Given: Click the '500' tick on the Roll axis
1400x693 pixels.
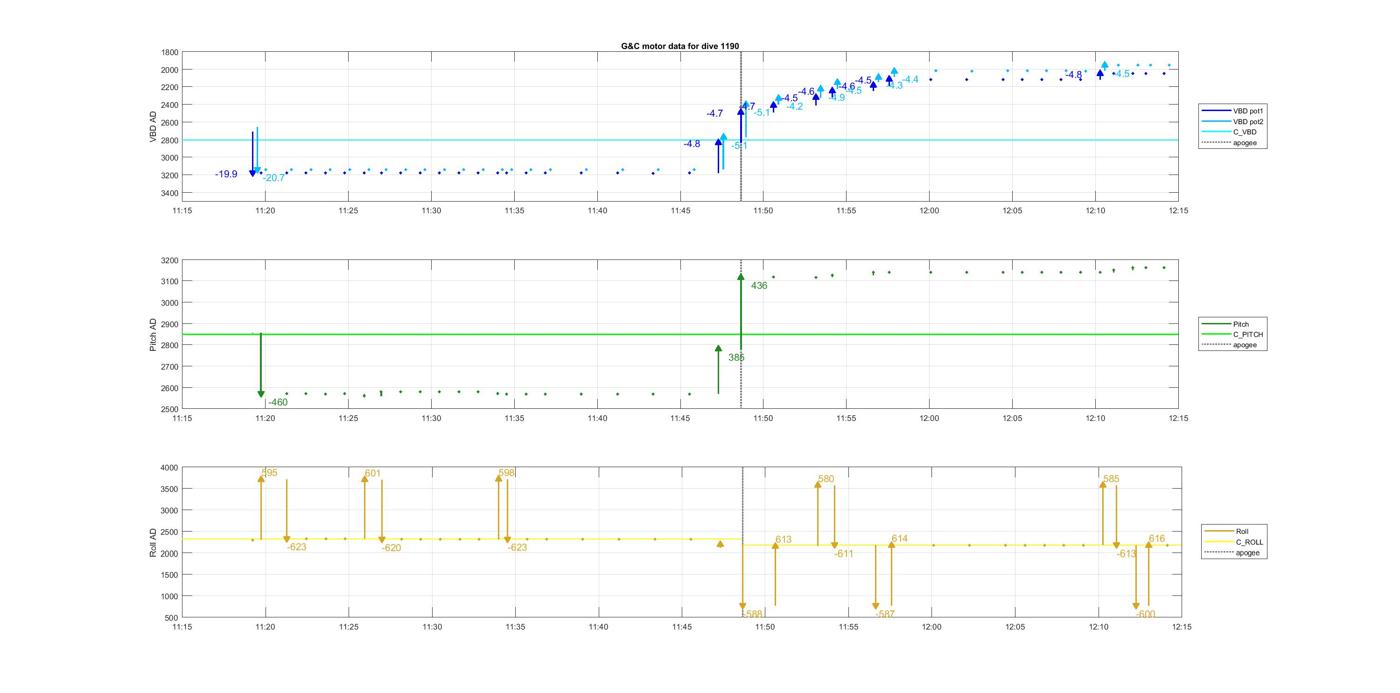Looking at the screenshot, I should click(x=171, y=618).
